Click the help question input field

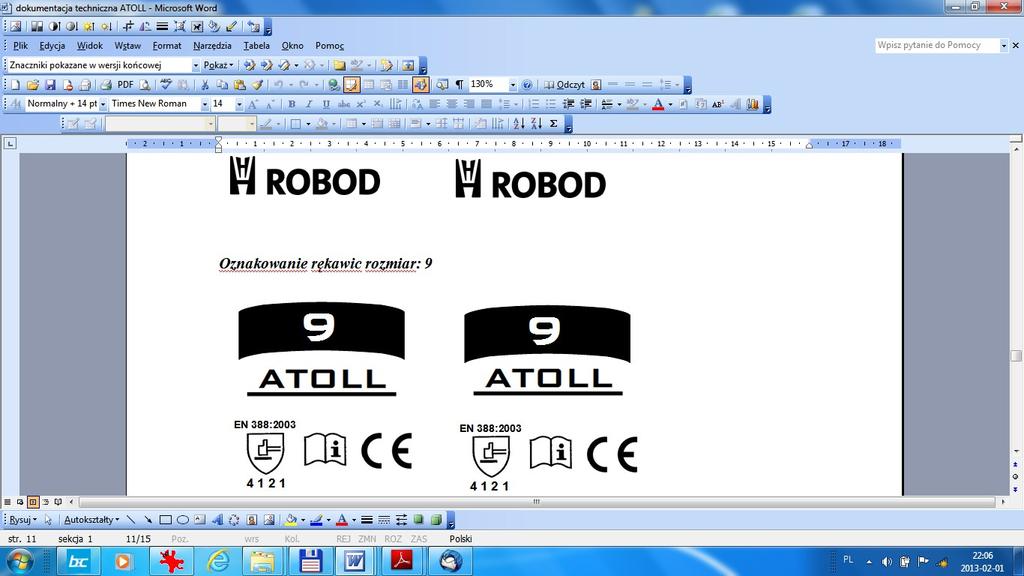[x=938, y=45]
